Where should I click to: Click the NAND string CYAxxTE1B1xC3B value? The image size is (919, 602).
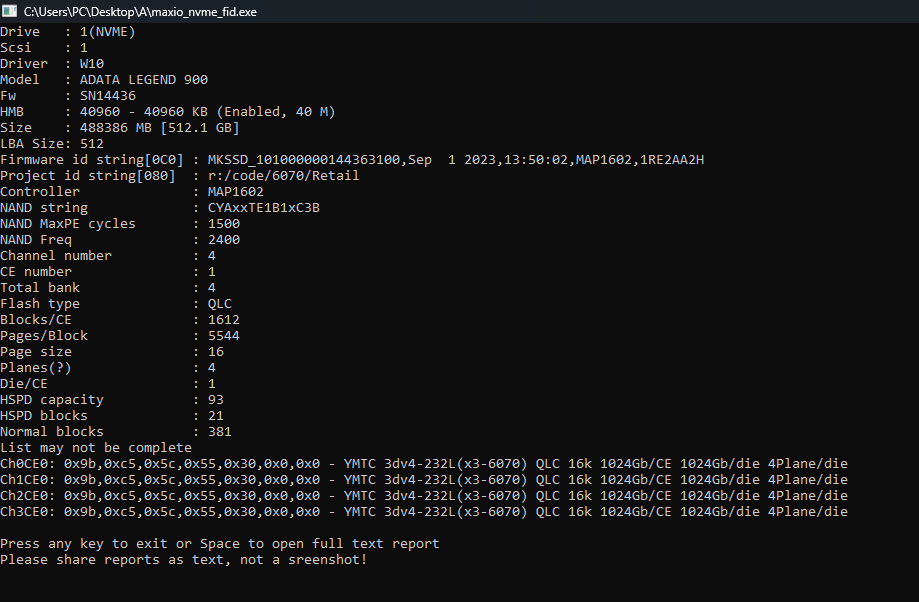(x=263, y=208)
